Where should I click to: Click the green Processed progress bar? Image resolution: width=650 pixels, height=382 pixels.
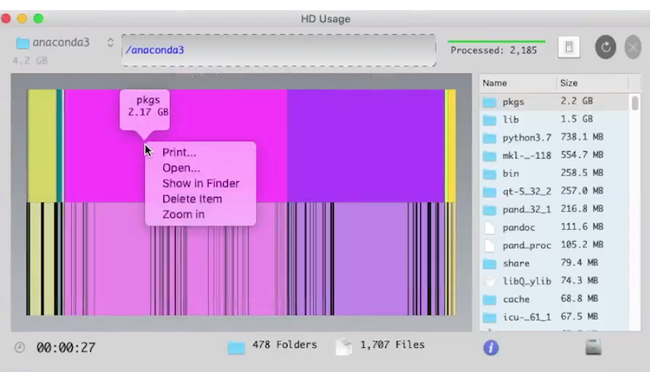point(496,41)
